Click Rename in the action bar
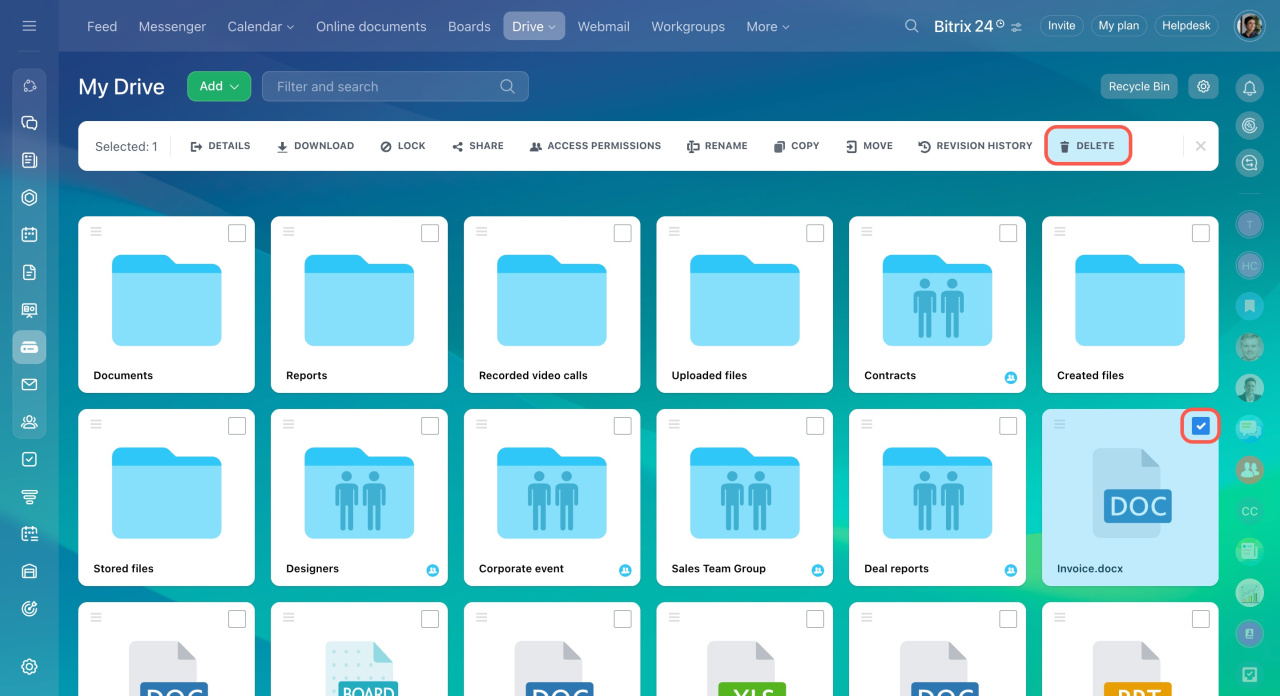The width and height of the screenshot is (1280, 696). pos(717,146)
